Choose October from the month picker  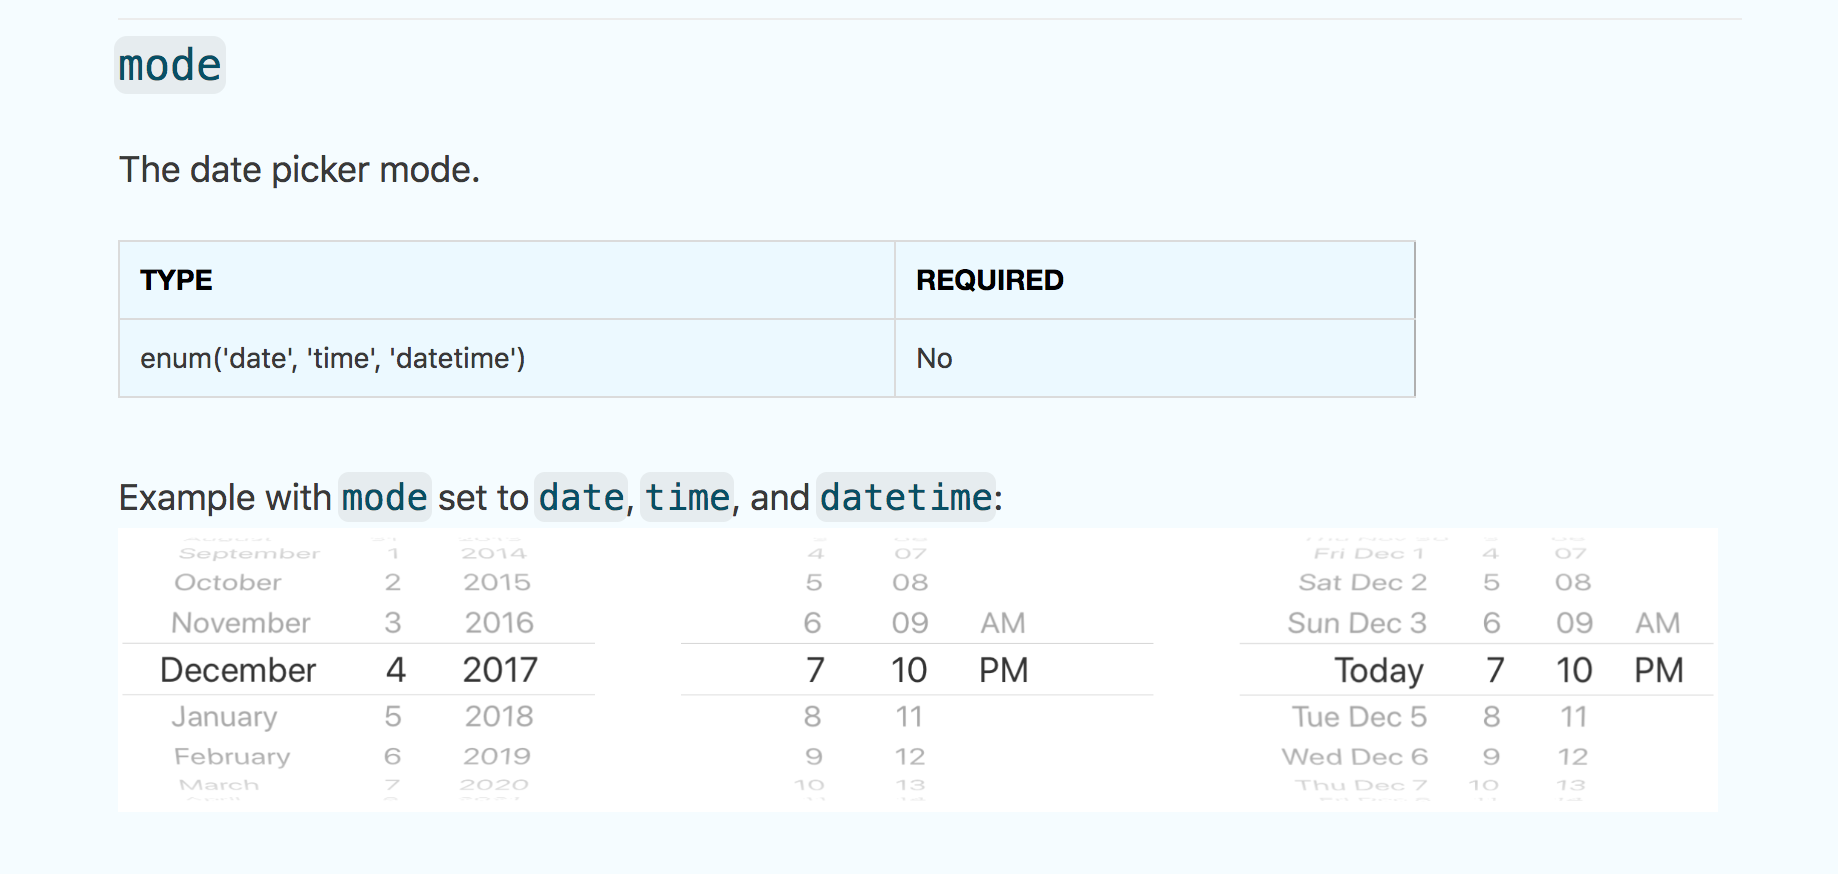tap(227, 582)
